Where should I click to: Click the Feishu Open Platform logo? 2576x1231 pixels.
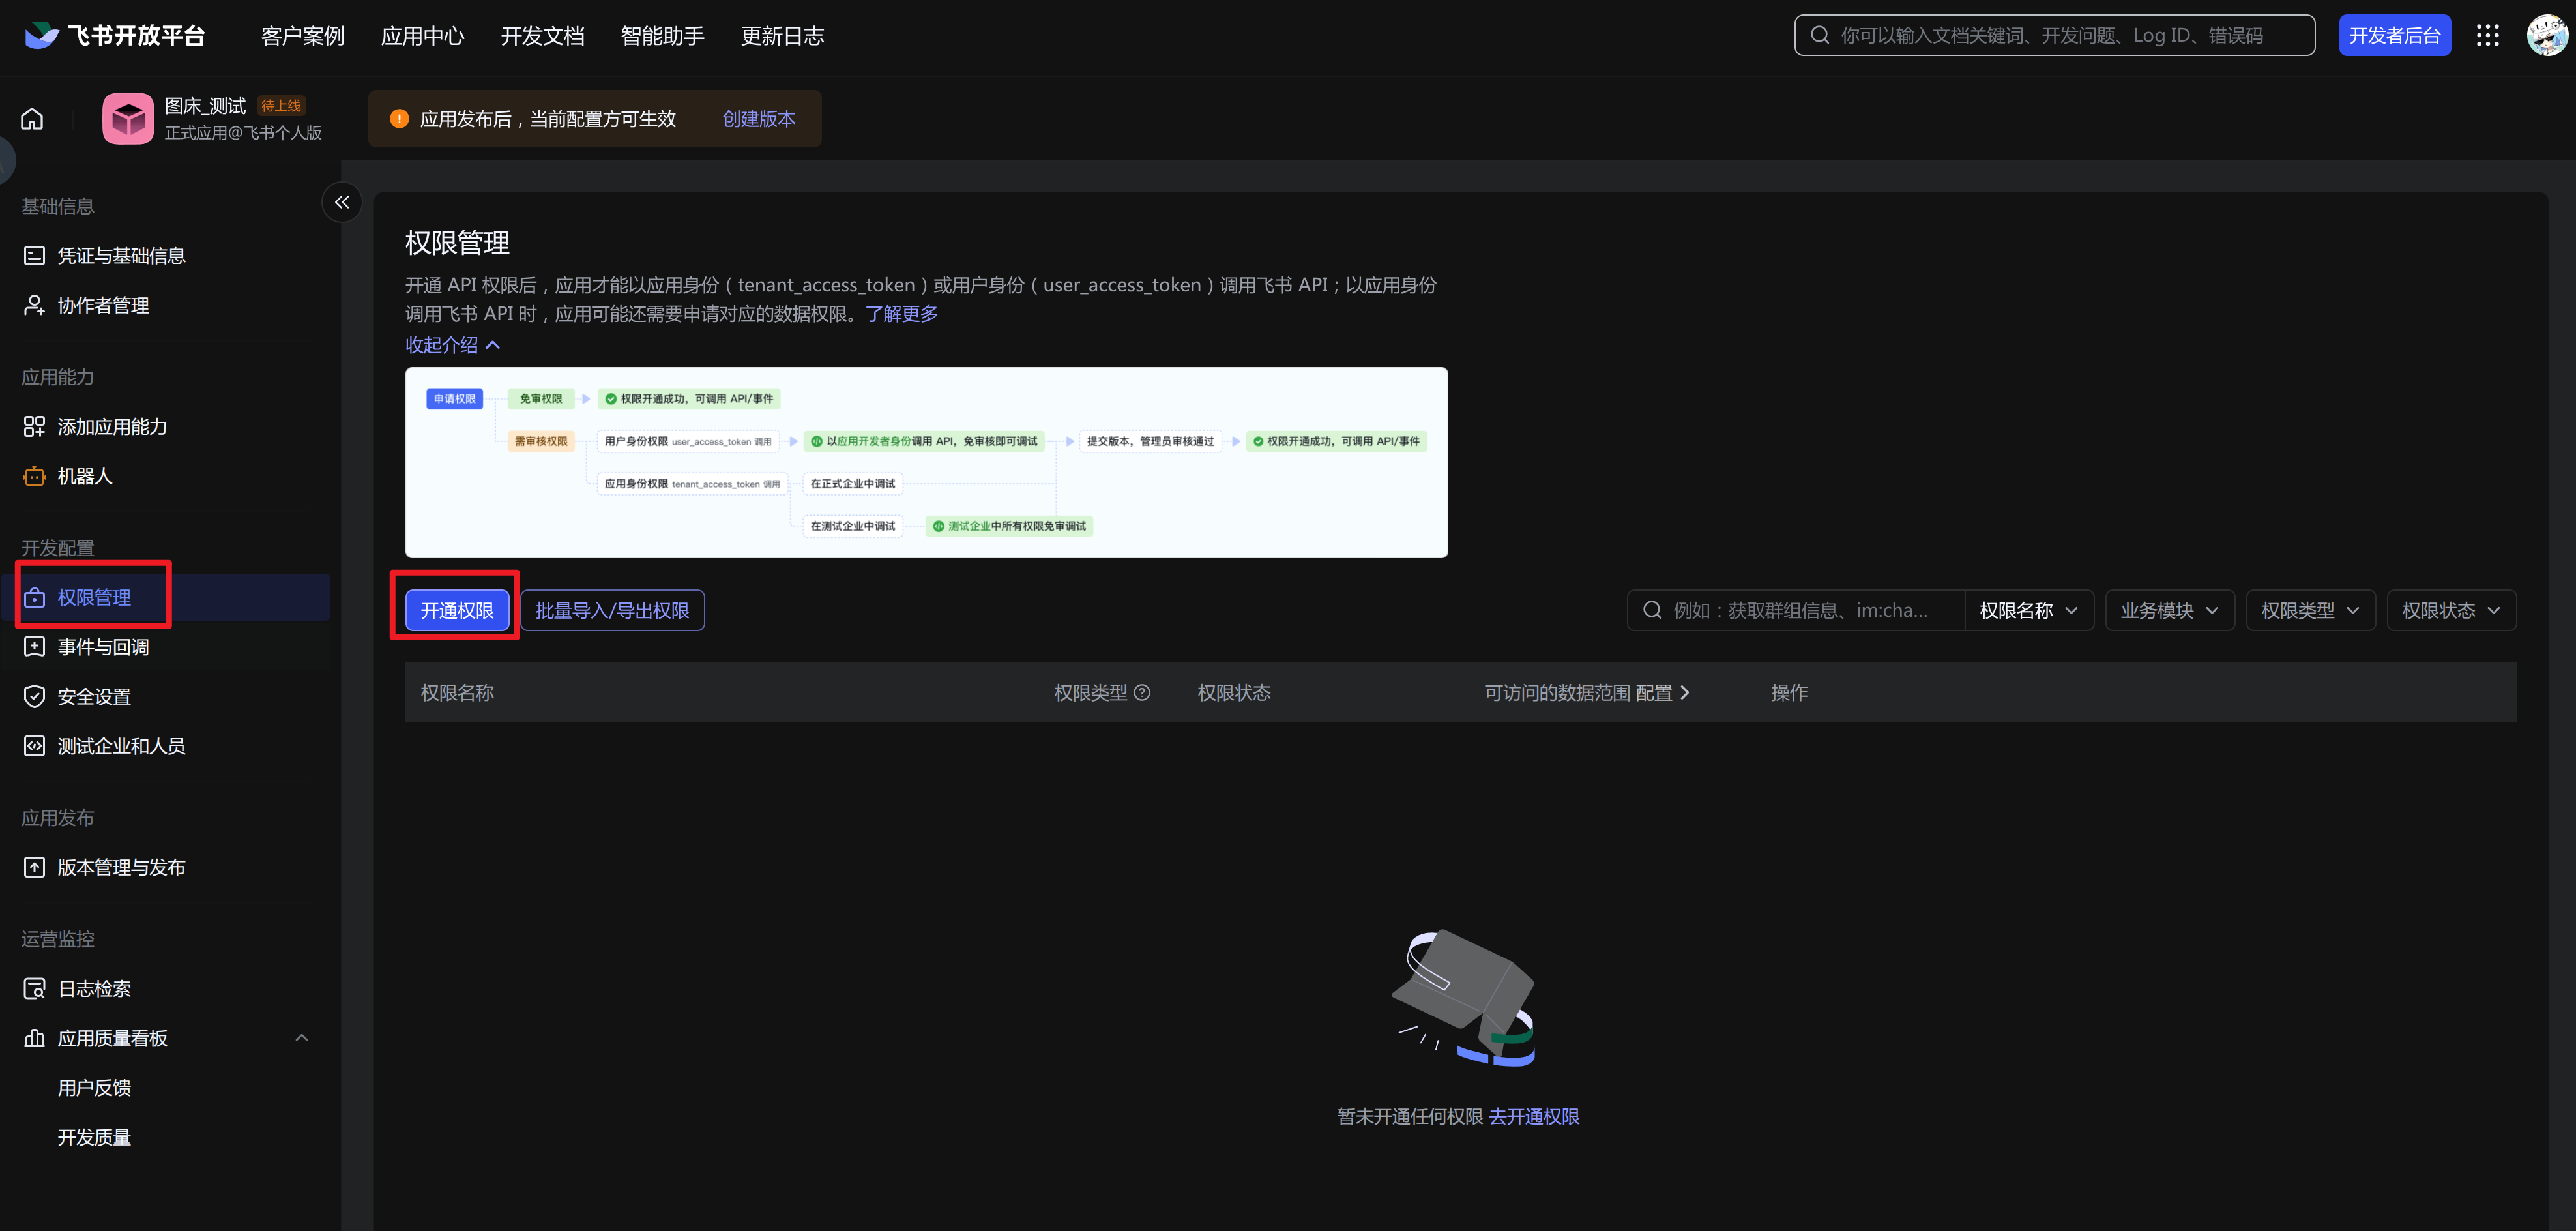click(114, 36)
